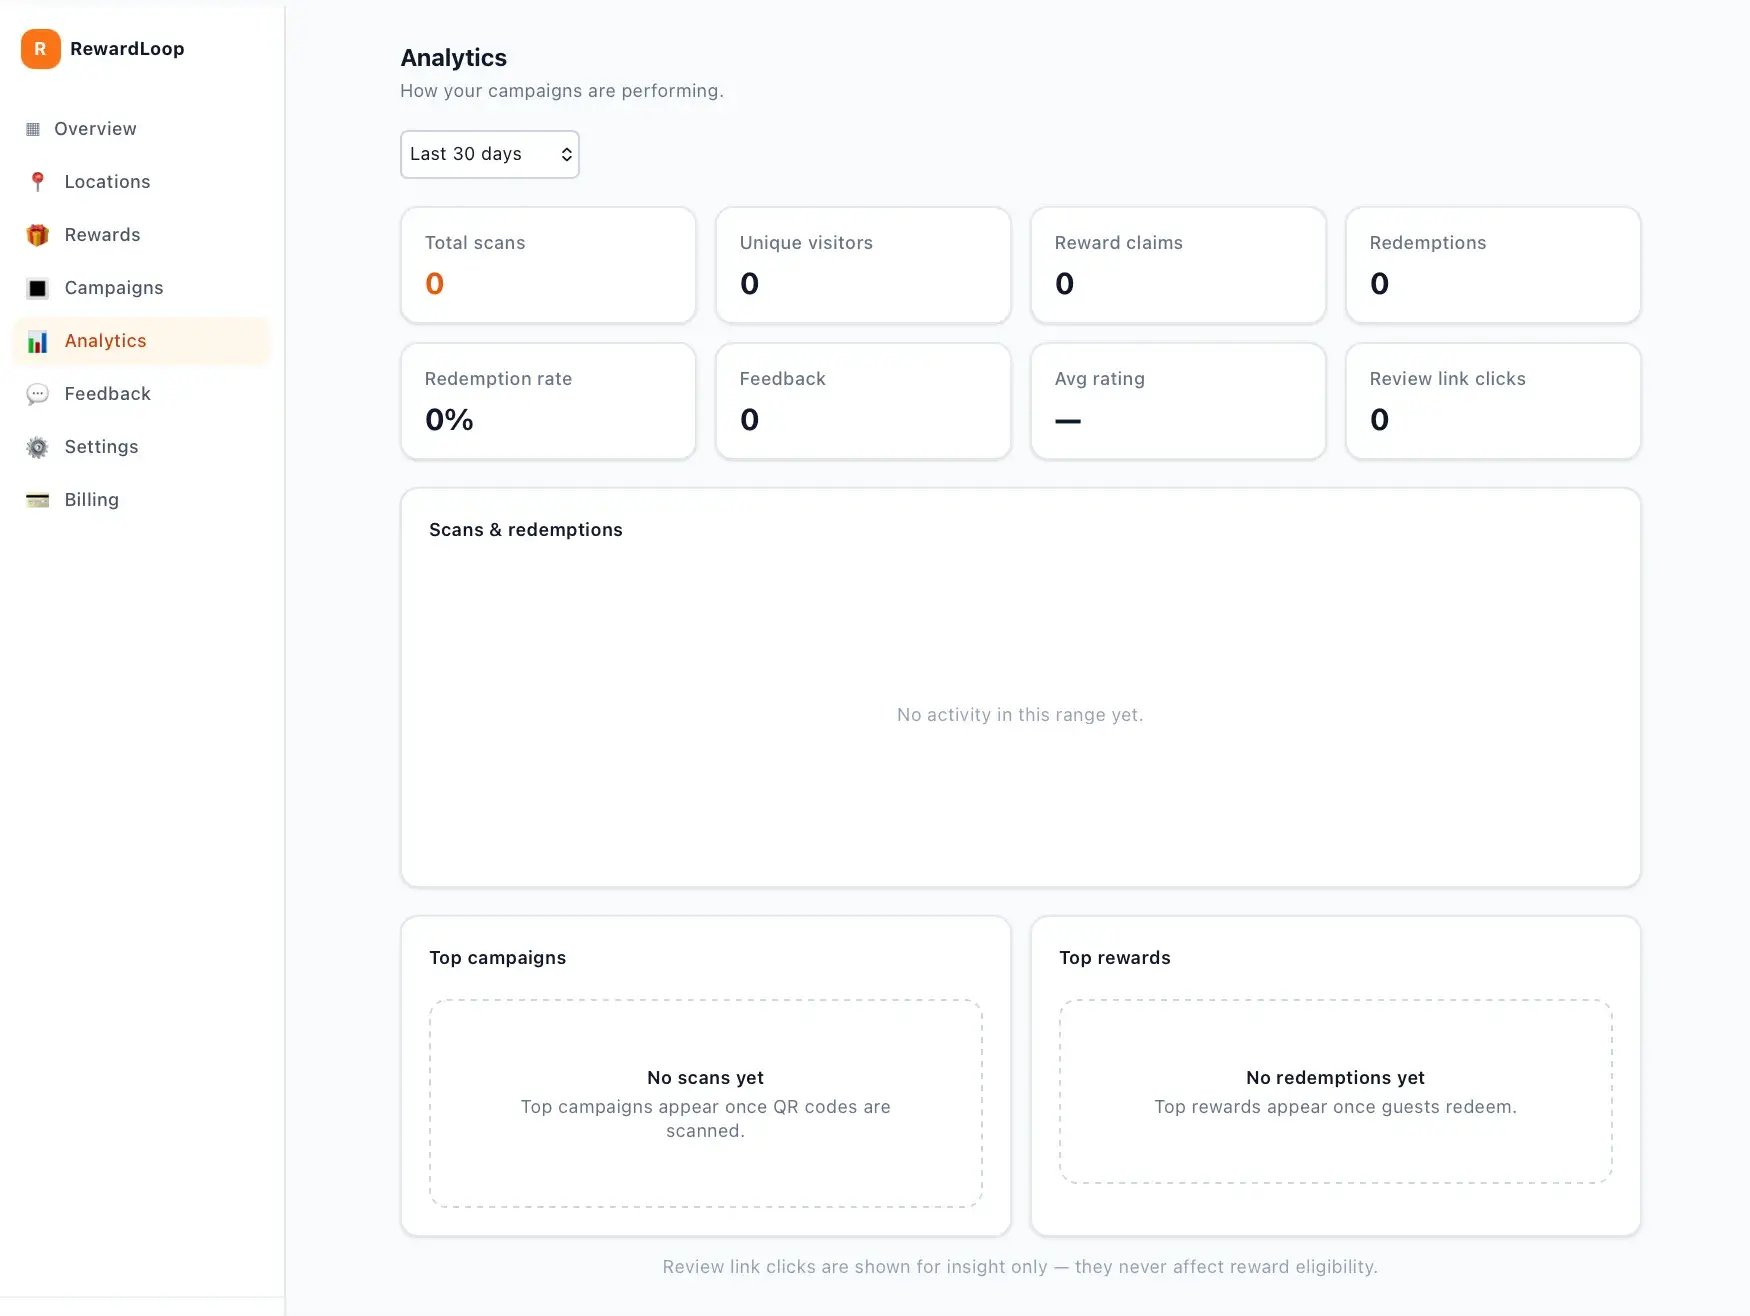Click the Total scans stat card
This screenshot has width=1750, height=1316.
548,265
